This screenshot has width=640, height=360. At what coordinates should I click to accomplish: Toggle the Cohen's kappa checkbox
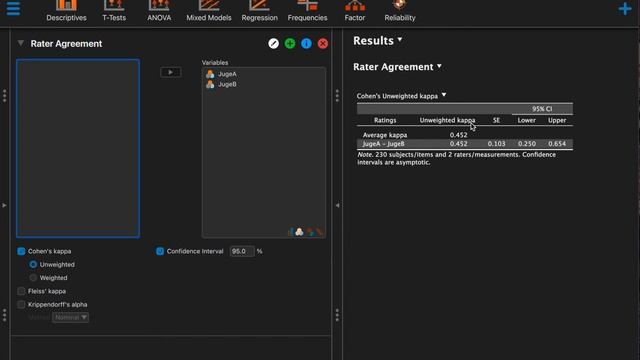(x=21, y=251)
